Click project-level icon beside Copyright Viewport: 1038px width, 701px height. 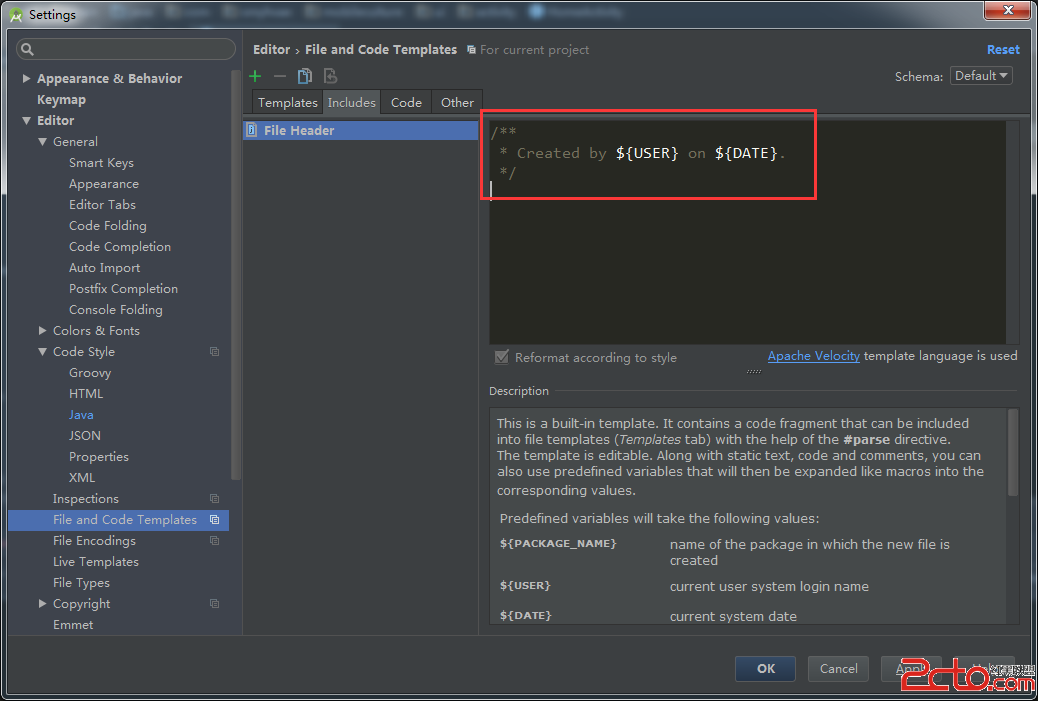[214, 604]
